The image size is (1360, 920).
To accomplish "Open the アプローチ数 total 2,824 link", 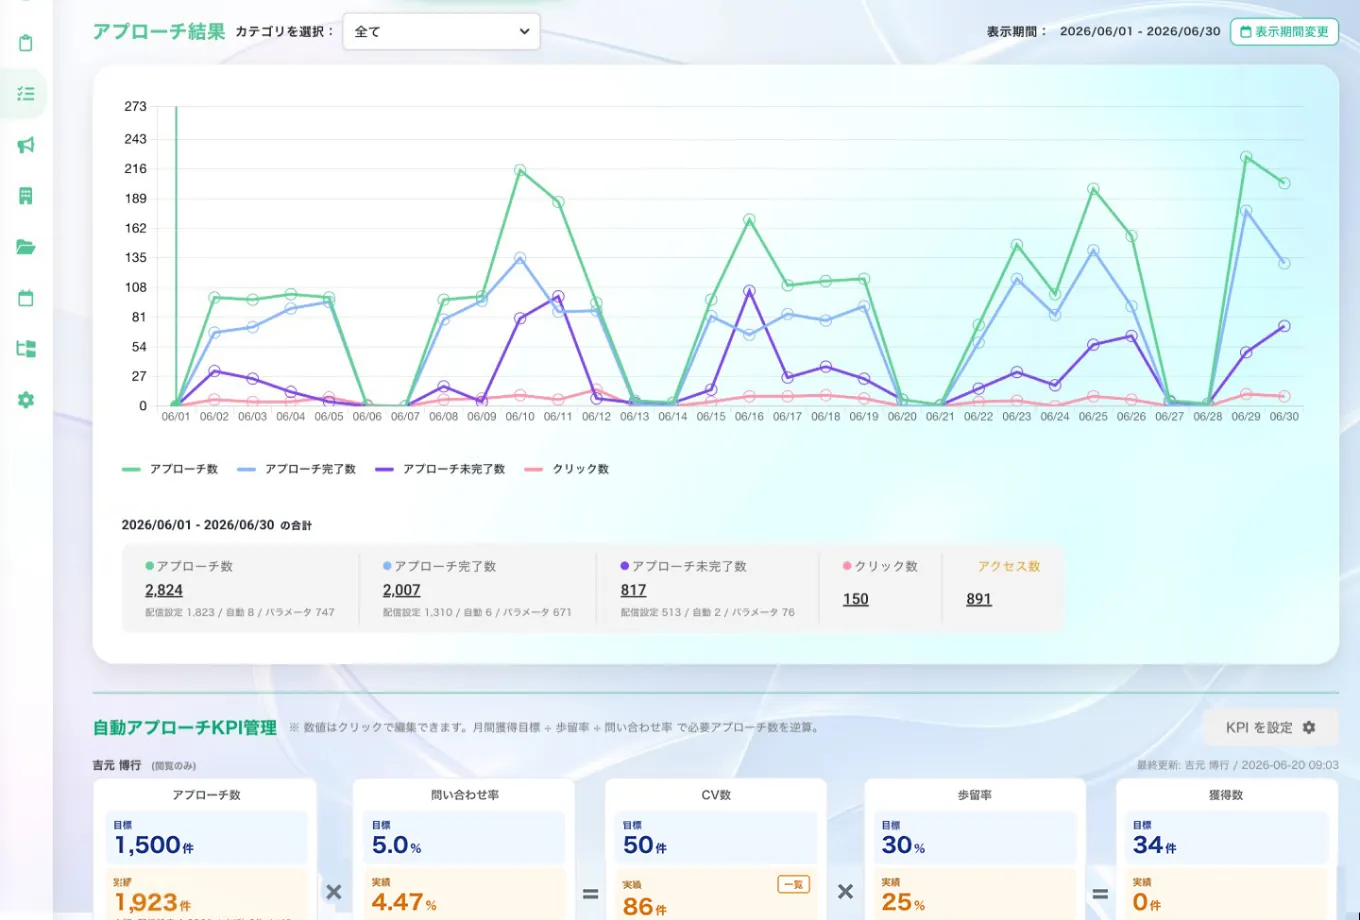I will pos(164,590).
